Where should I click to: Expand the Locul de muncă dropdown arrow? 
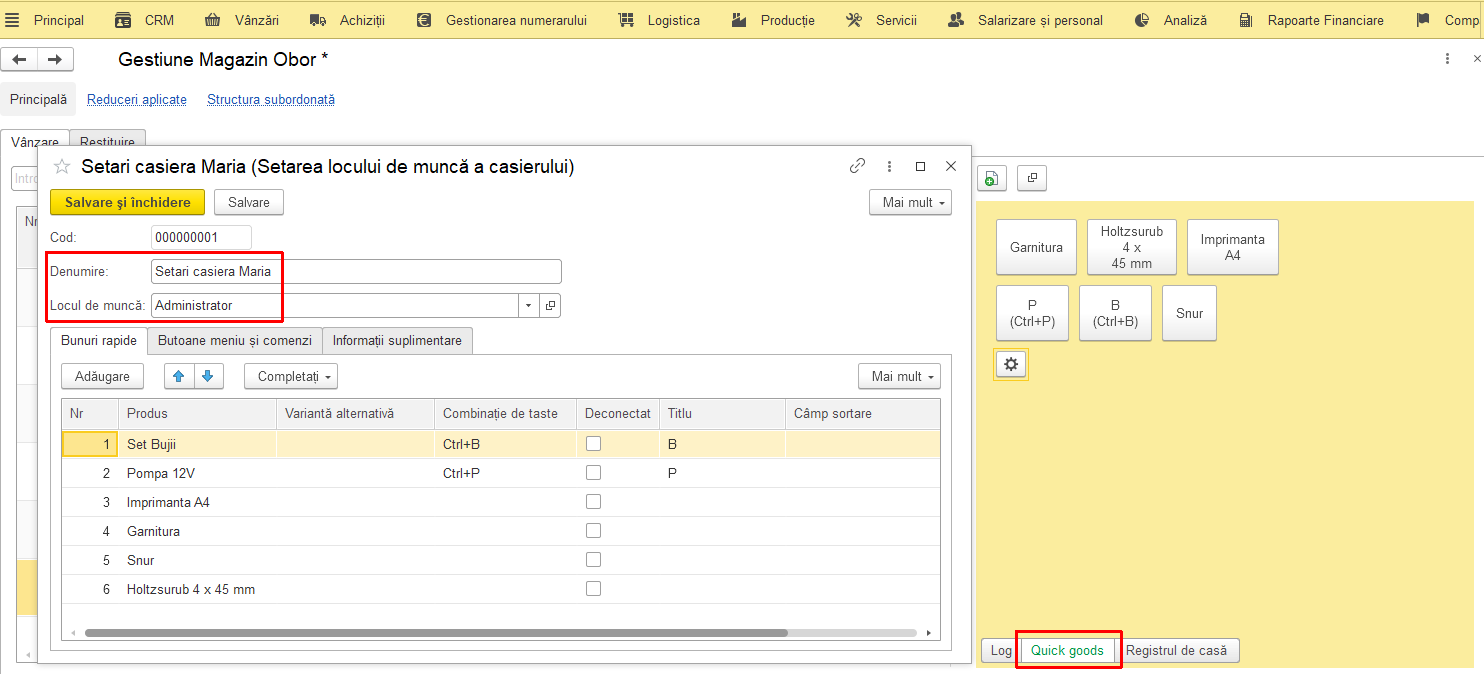click(528, 305)
